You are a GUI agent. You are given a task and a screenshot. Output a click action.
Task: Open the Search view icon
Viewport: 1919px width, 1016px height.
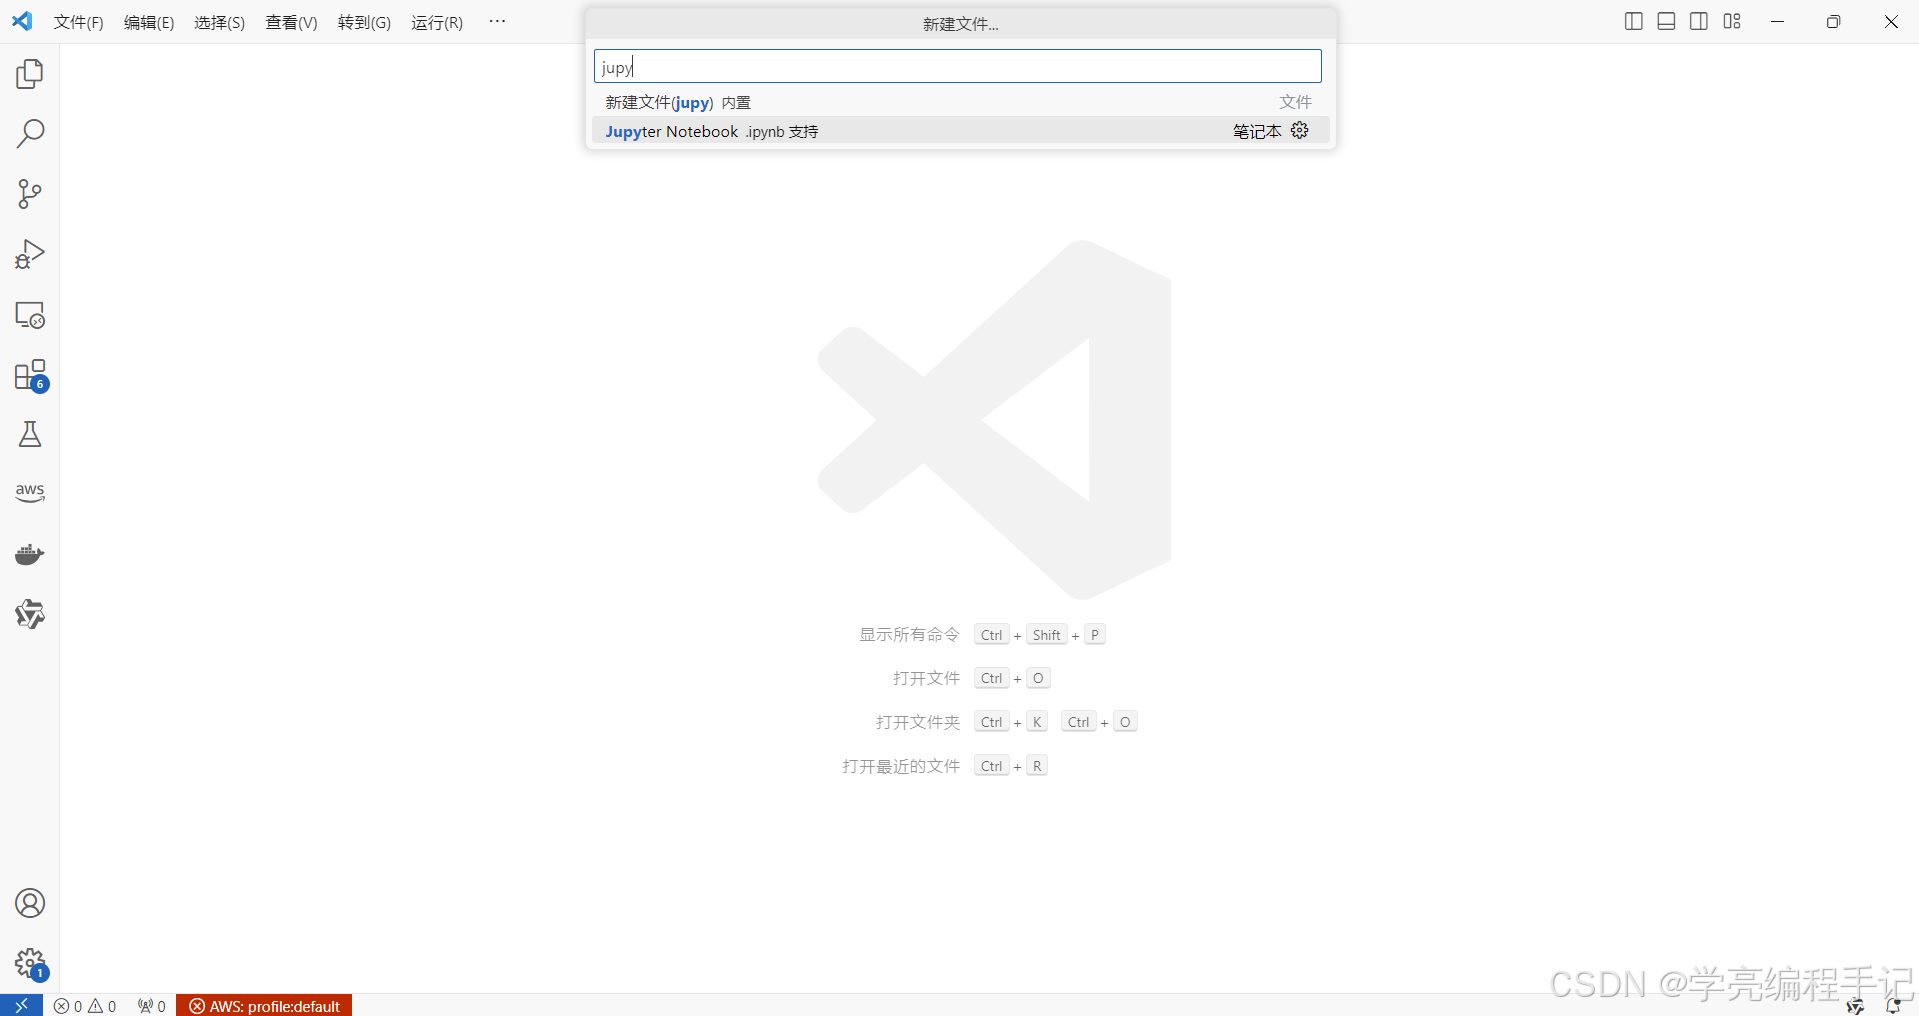(30, 134)
